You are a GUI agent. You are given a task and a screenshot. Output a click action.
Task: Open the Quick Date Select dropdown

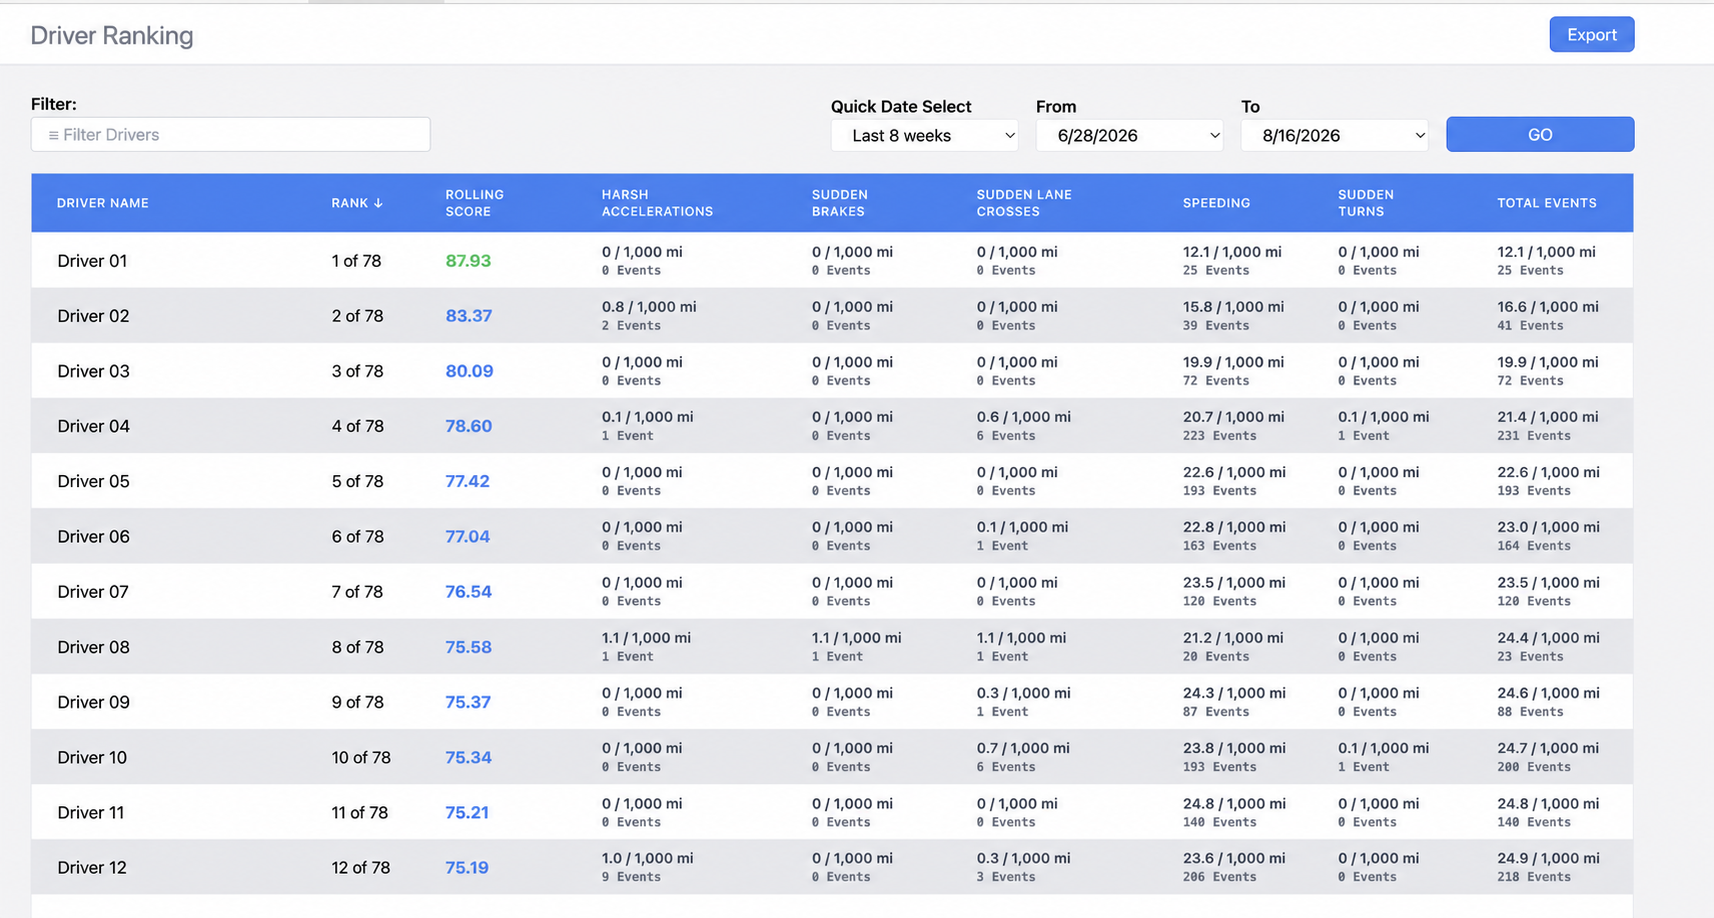pyautogui.click(x=924, y=135)
